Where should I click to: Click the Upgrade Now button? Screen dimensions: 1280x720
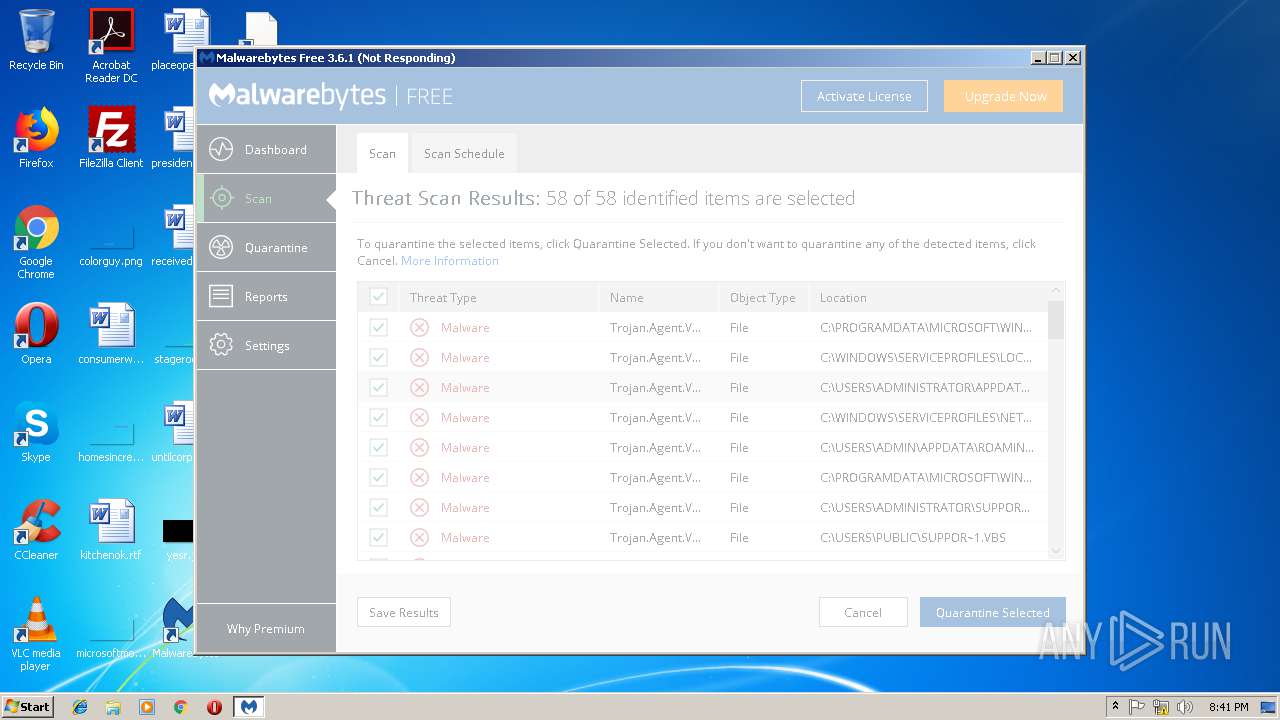point(1004,96)
